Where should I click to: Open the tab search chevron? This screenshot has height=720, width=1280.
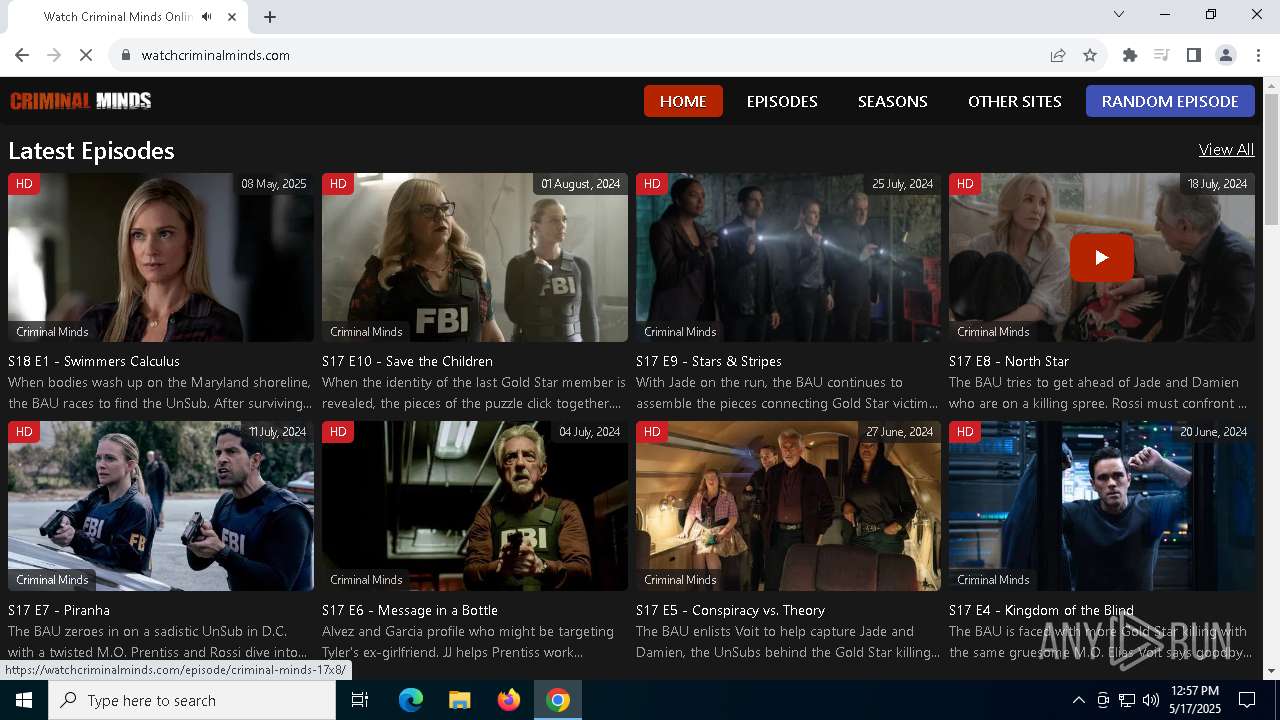[1119, 14]
